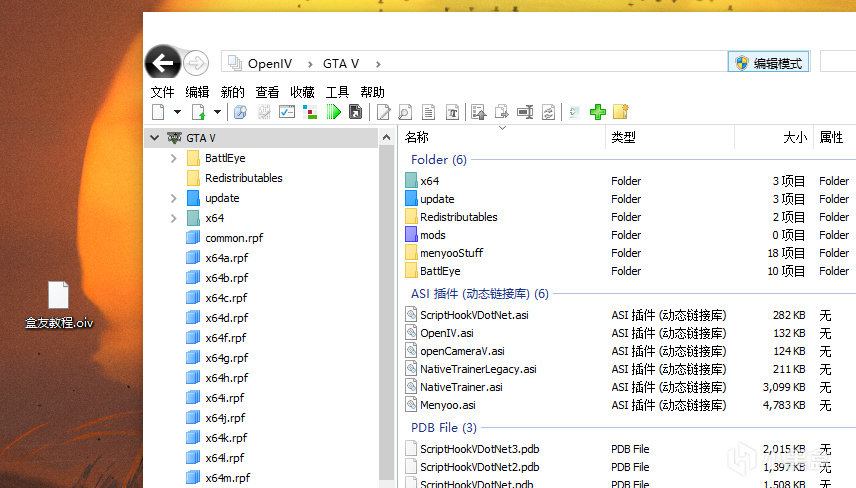The image size is (856, 488).
Task: Click the empty search field beside 编辑模式
Action: pos(837,61)
